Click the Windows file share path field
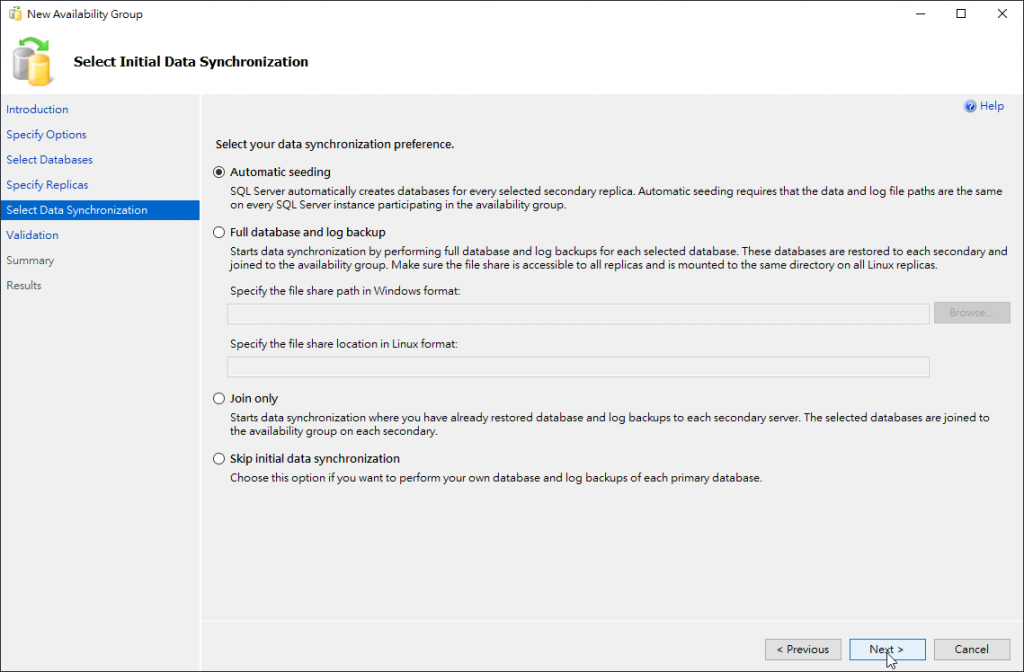 578,314
